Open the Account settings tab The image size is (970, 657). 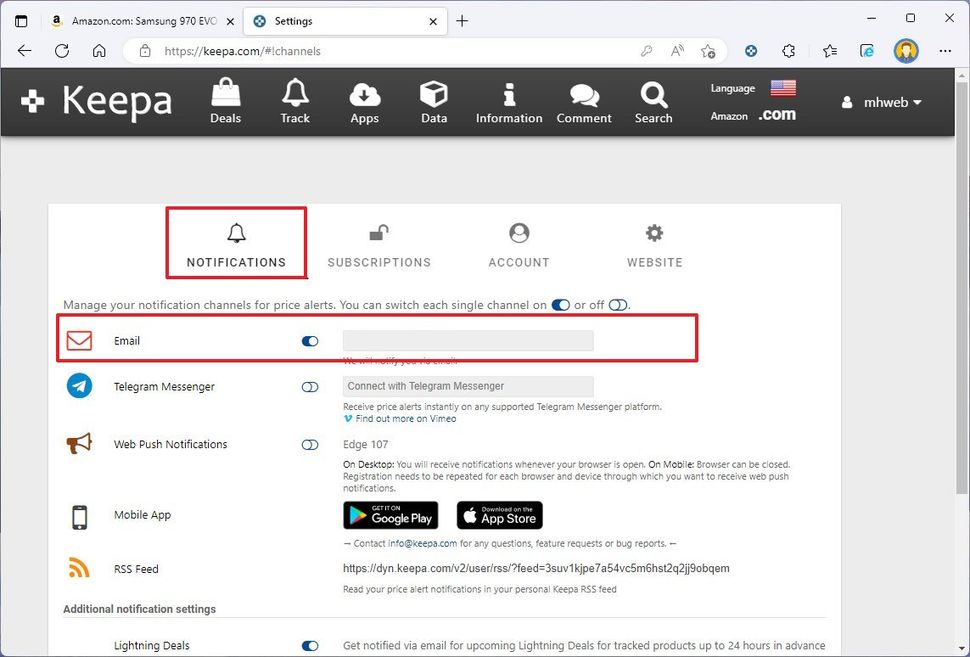[518, 243]
